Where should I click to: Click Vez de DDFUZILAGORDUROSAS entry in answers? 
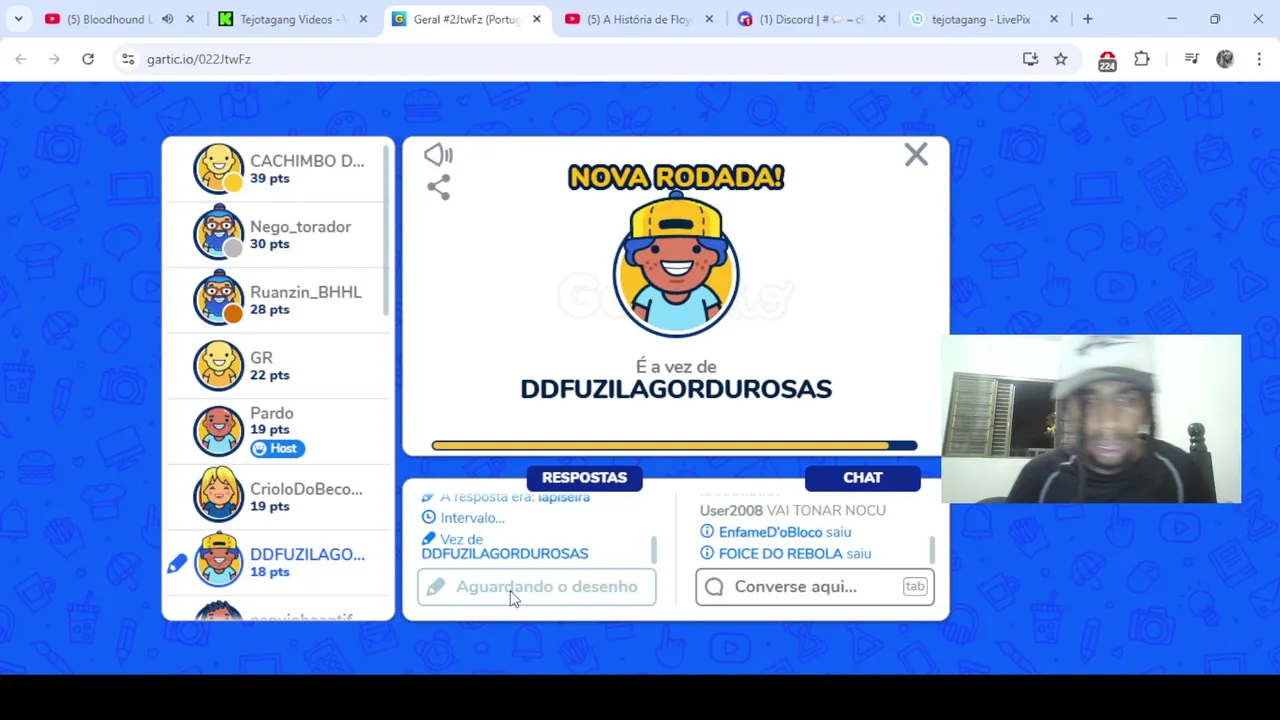tap(505, 546)
